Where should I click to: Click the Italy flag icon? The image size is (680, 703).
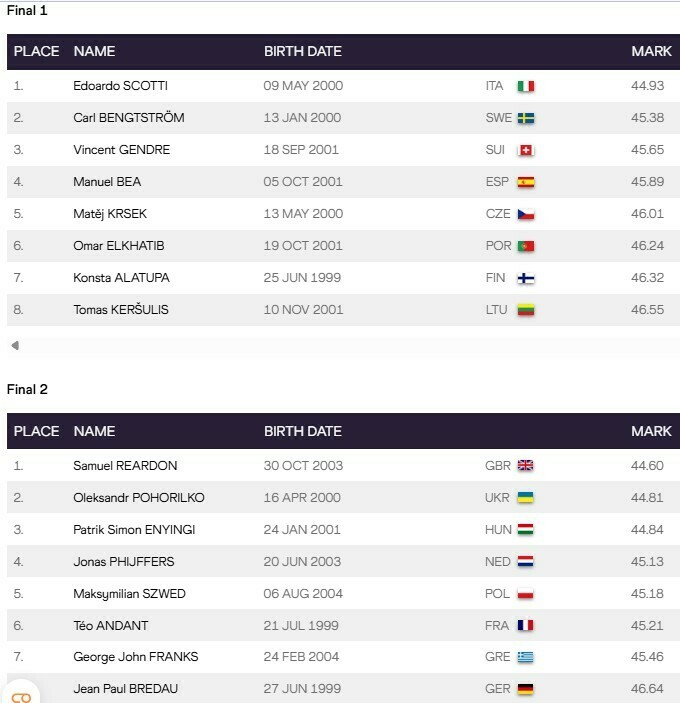pos(525,86)
